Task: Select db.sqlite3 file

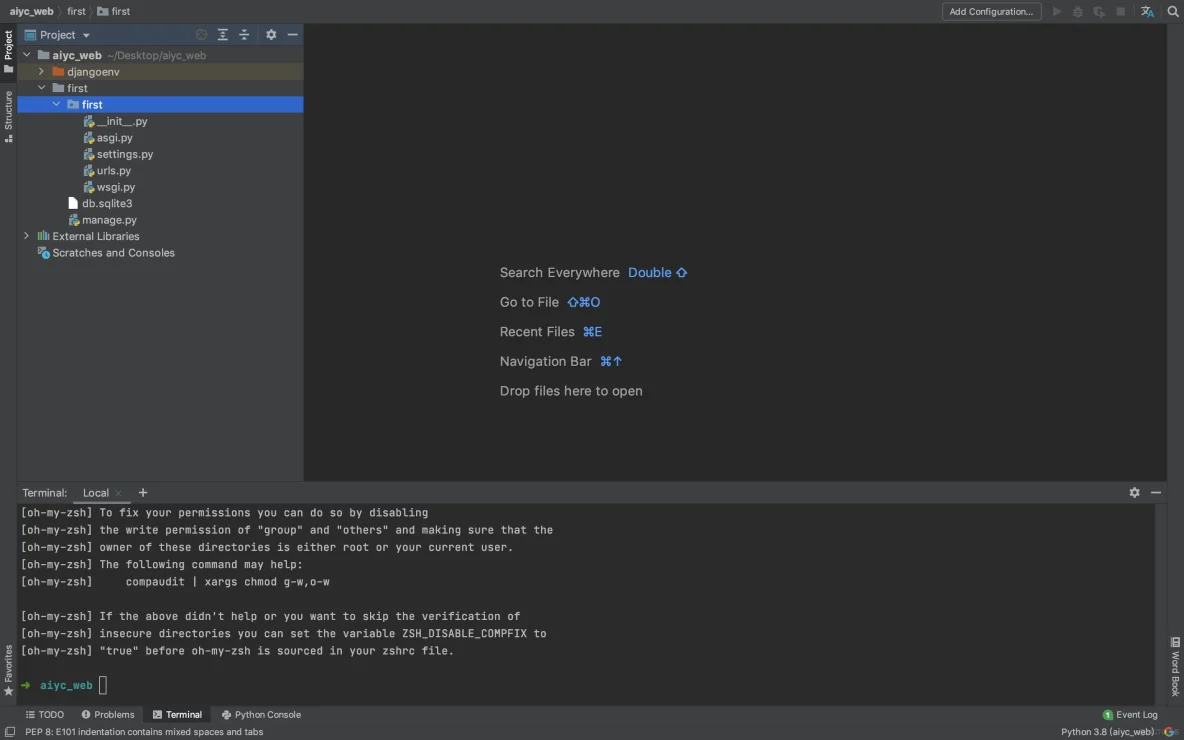Action: (x=106, y=203)
